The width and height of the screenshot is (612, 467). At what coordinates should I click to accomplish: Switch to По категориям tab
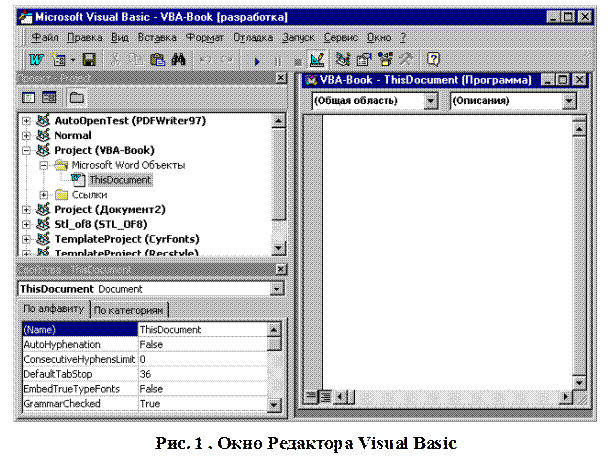pyautogui.click(x=129, y=310)
